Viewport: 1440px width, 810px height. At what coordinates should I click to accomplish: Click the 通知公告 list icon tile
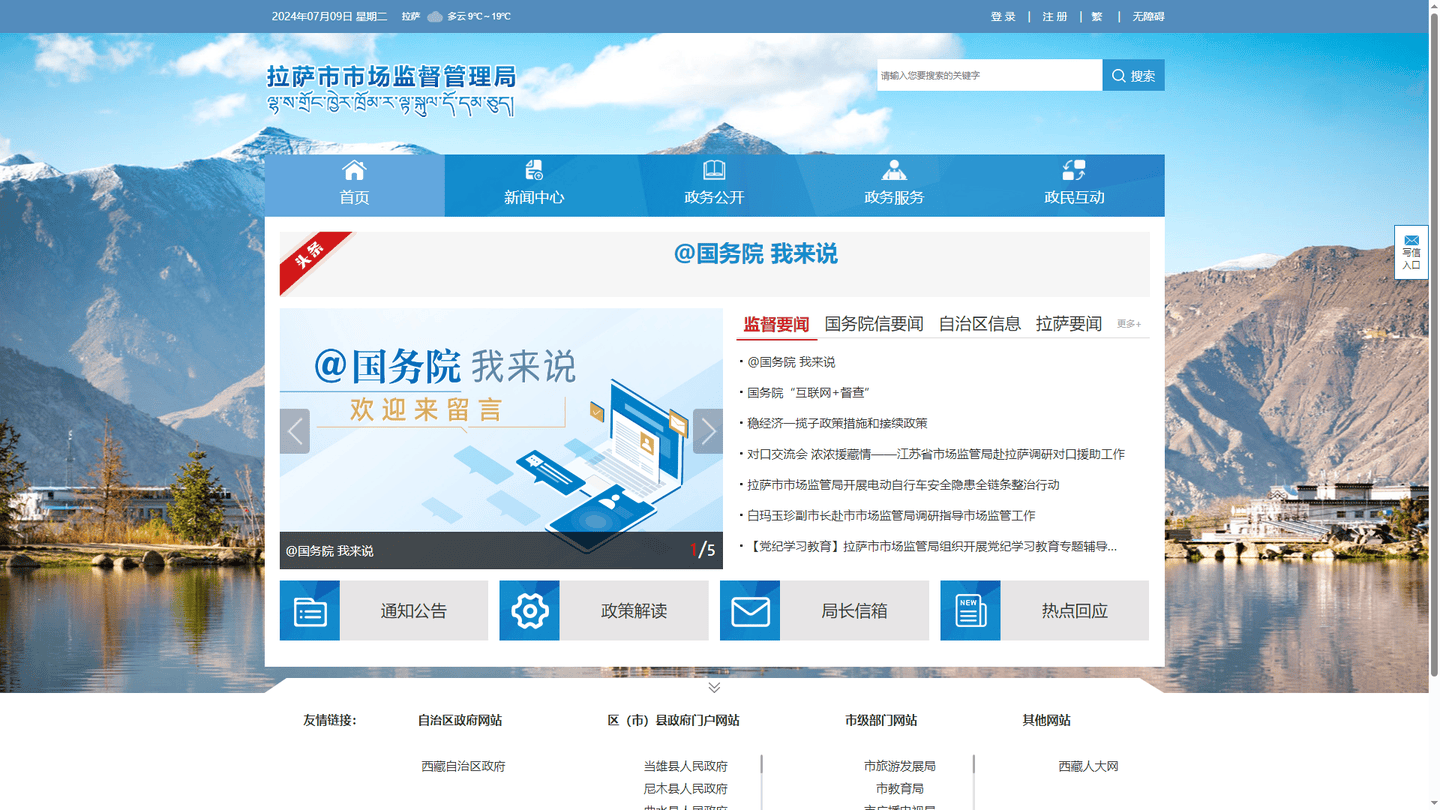(310, 611)
